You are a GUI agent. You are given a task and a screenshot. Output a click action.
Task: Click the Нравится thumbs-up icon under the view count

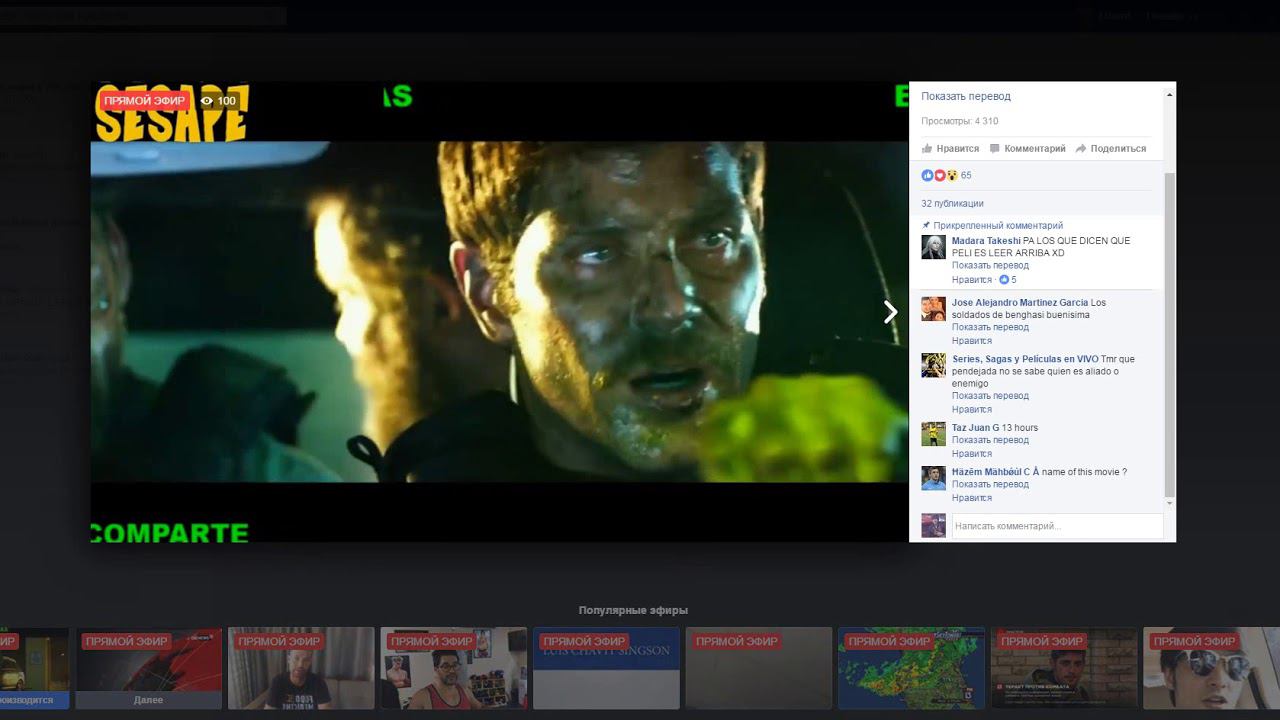click(x=927, y=148)
